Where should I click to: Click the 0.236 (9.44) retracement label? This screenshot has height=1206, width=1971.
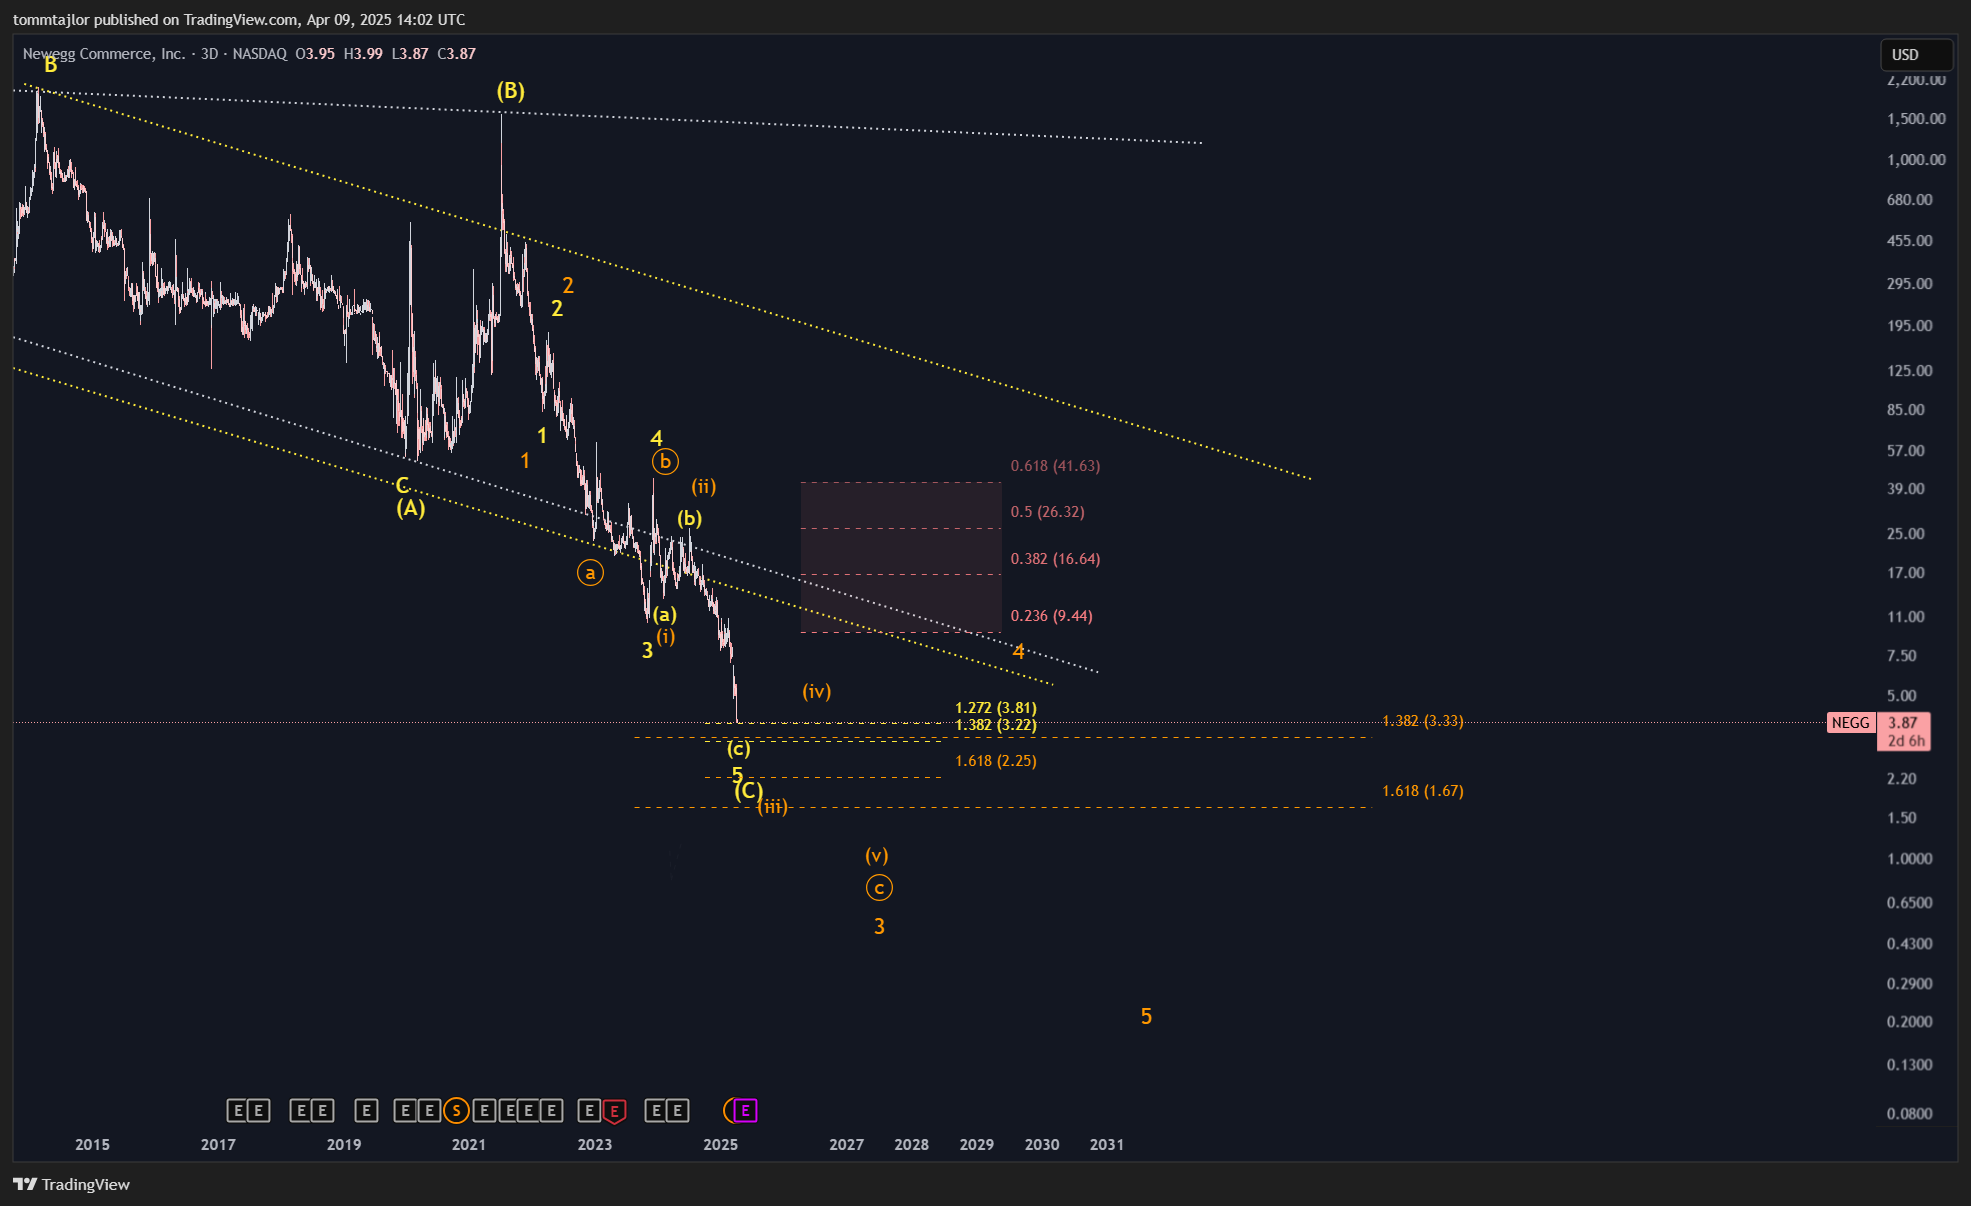[1051, 616]
